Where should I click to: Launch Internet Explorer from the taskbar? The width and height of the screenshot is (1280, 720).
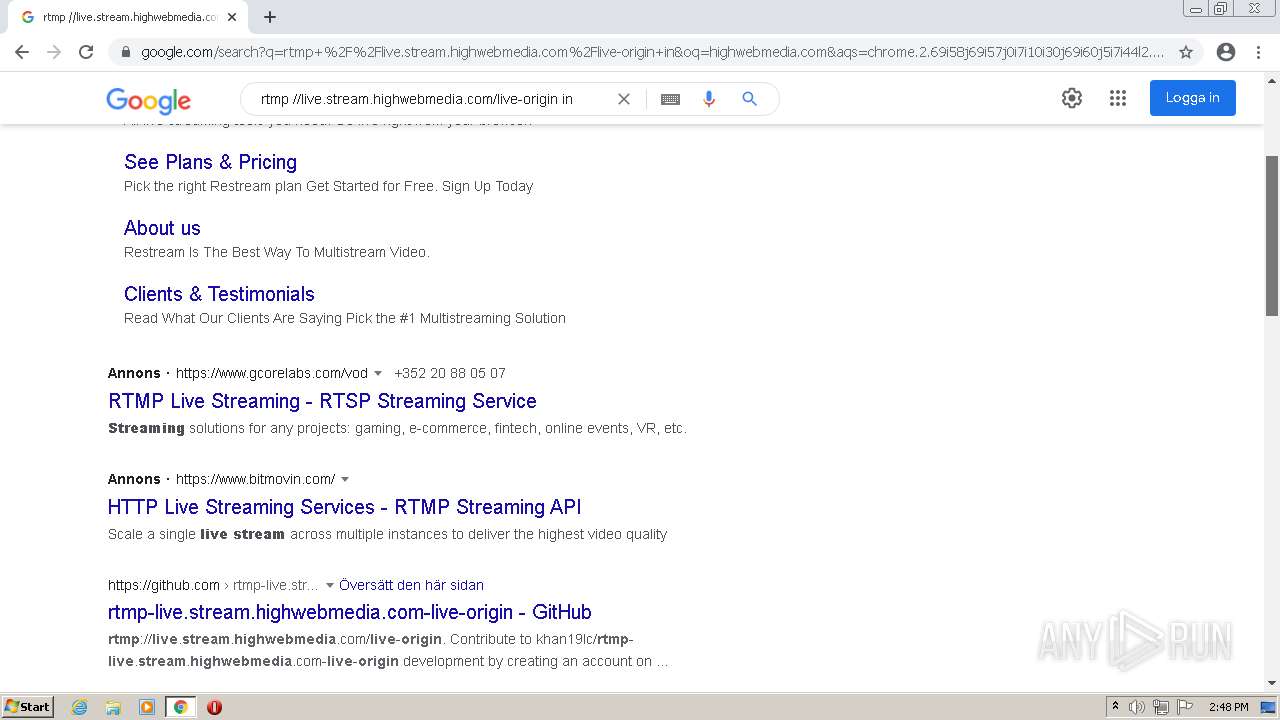79,707
